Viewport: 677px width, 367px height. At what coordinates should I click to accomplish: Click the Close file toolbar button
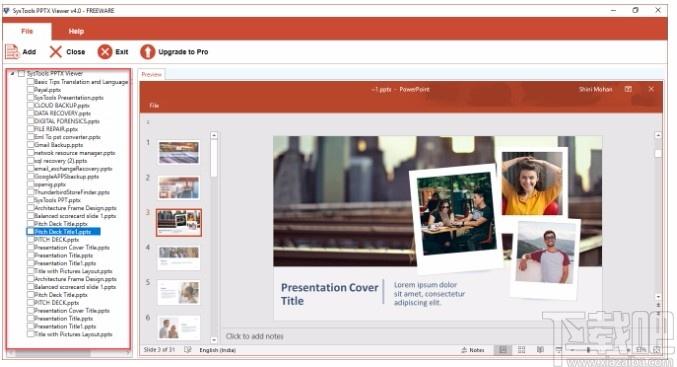(67, 52)
